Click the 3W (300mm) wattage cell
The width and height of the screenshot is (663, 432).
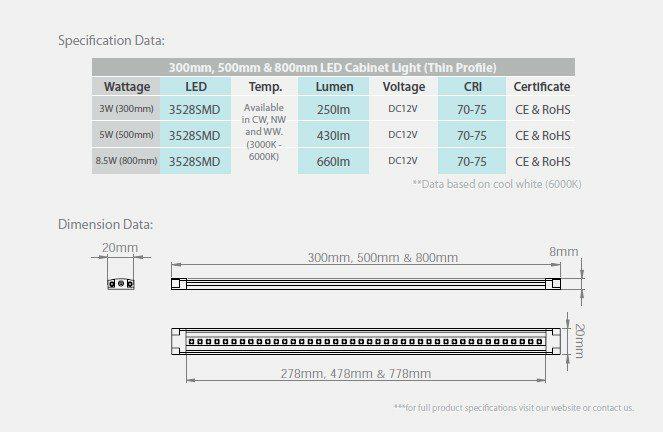coord(126,109)
